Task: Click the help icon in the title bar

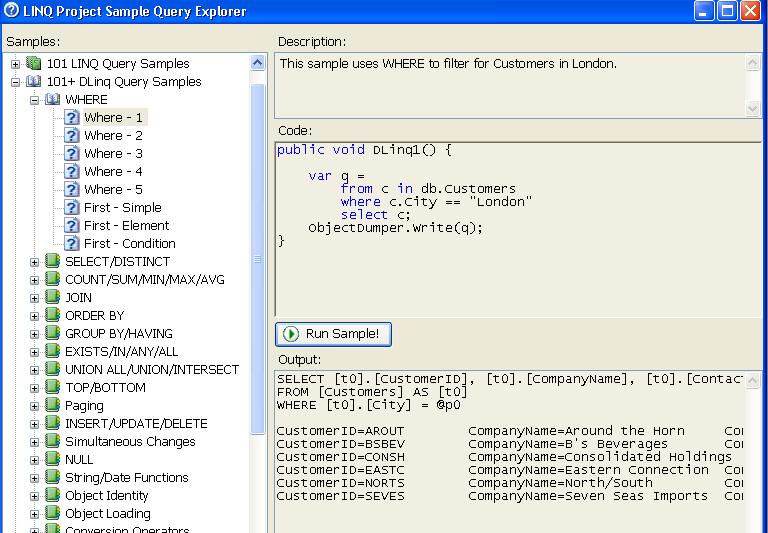Action: tap(11, 10)
